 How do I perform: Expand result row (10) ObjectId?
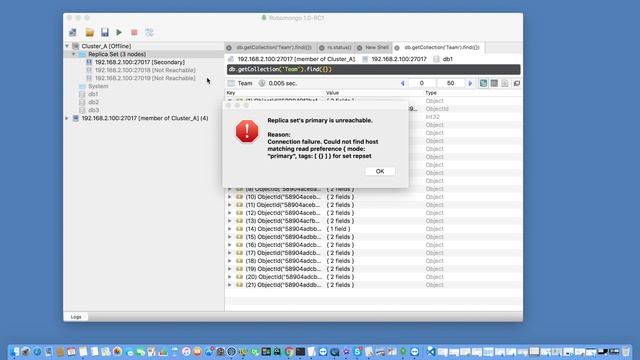pyautogui.click(x=230, y=197)
